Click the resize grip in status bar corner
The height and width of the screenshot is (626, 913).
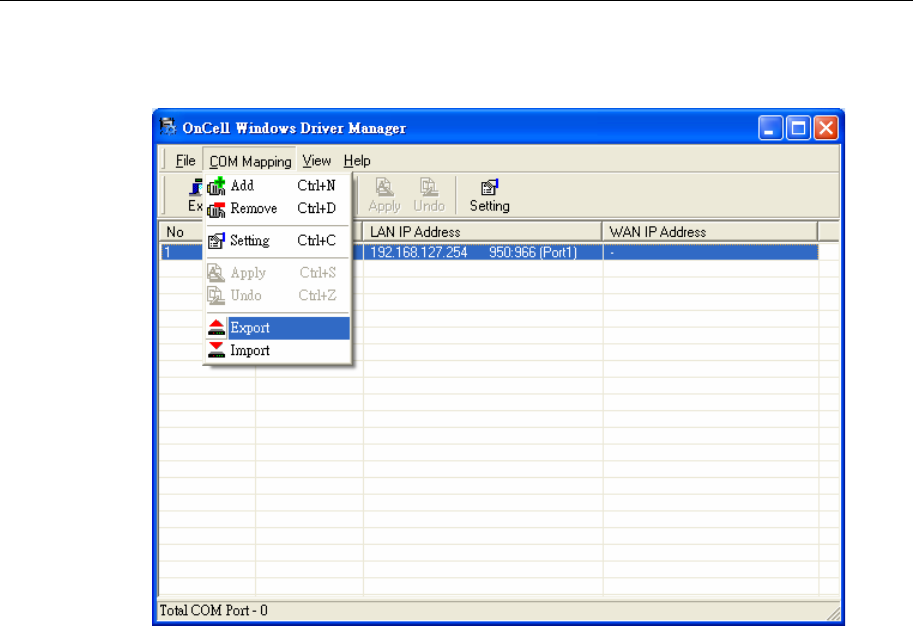click(833, 613)
